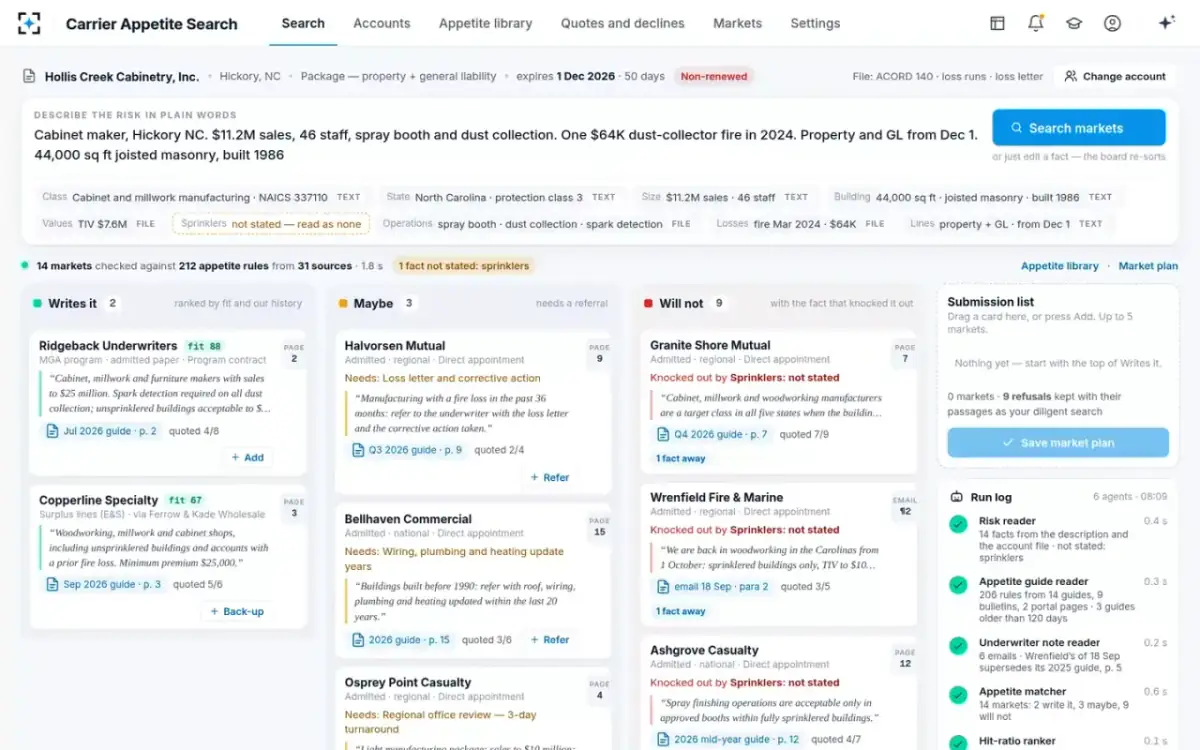The width and height of the screenshot is (1200, 750).
Task: Open Appetite library link beside Market plan
Action: tap(1060, 266)
